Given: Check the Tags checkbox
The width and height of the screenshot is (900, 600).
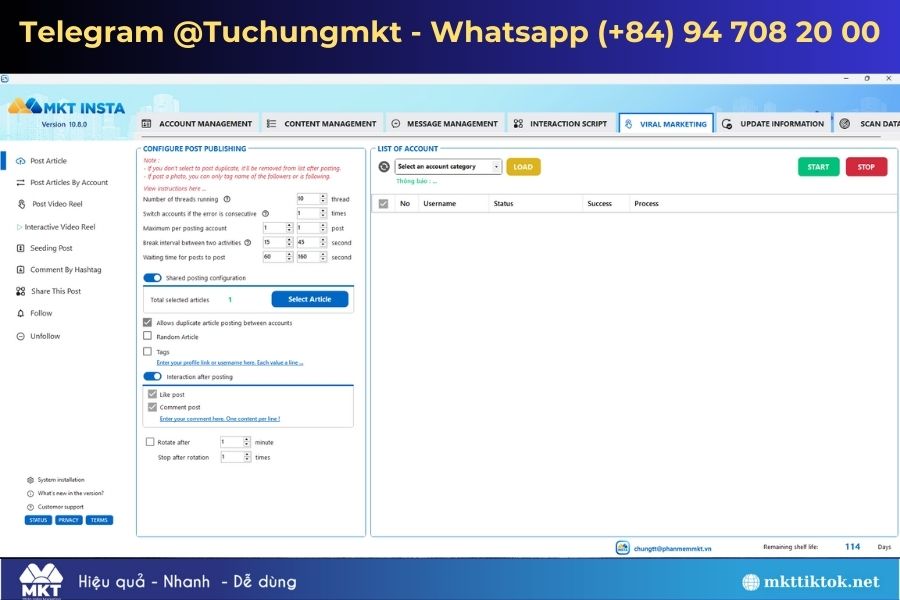Looking at the screenshot, I should point(148,351).
